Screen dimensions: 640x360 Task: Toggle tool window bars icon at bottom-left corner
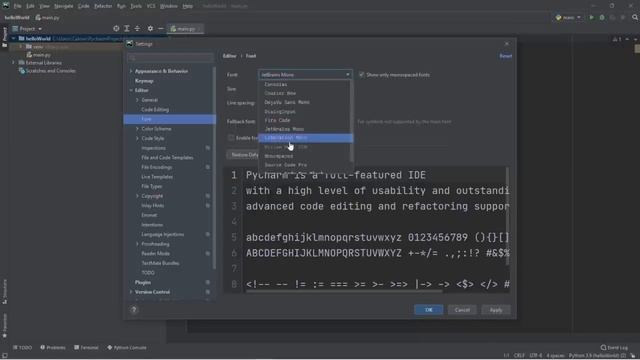point(4,356)
